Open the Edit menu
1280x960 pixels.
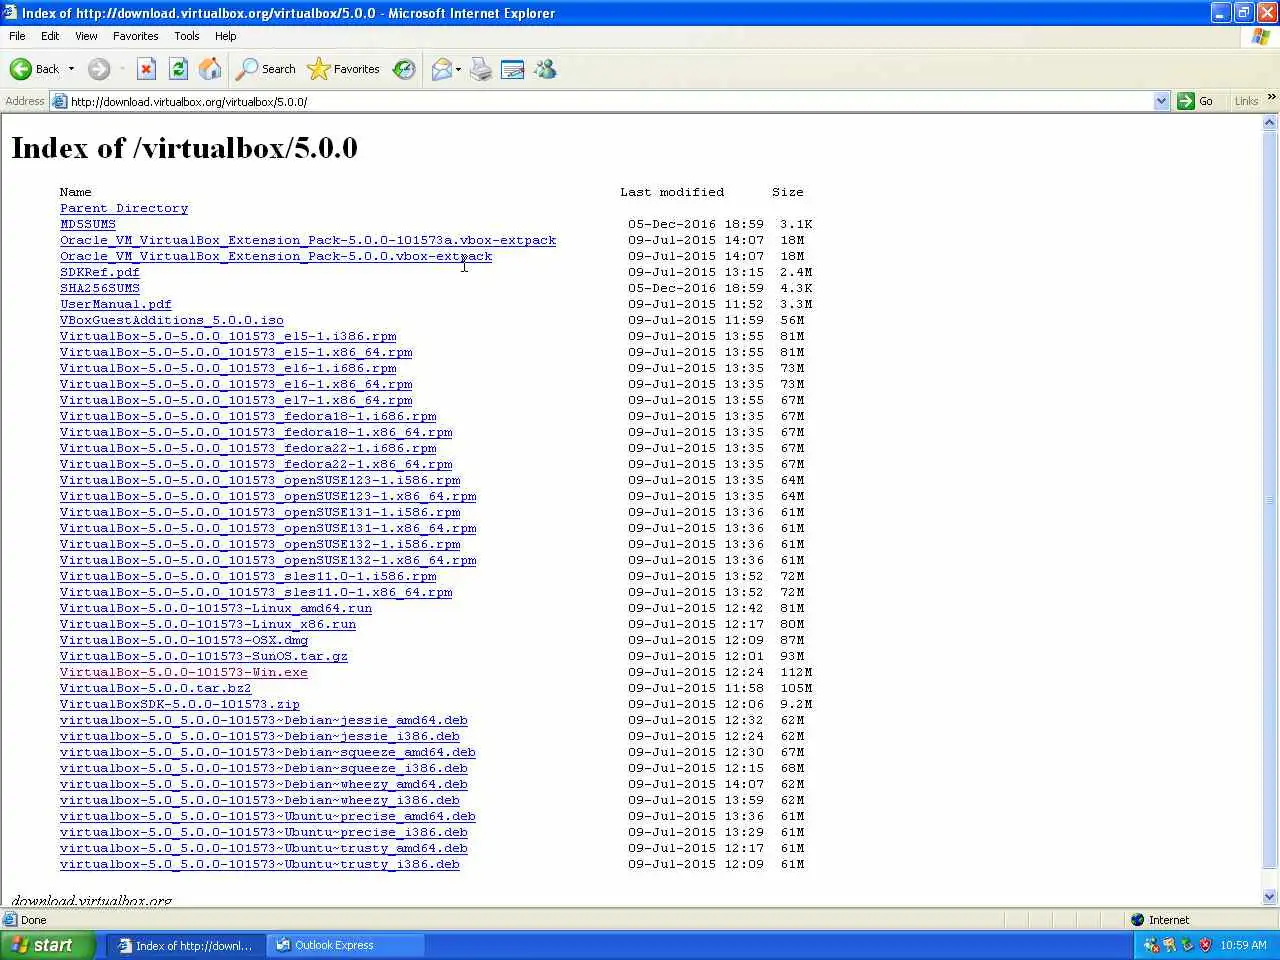50,36
